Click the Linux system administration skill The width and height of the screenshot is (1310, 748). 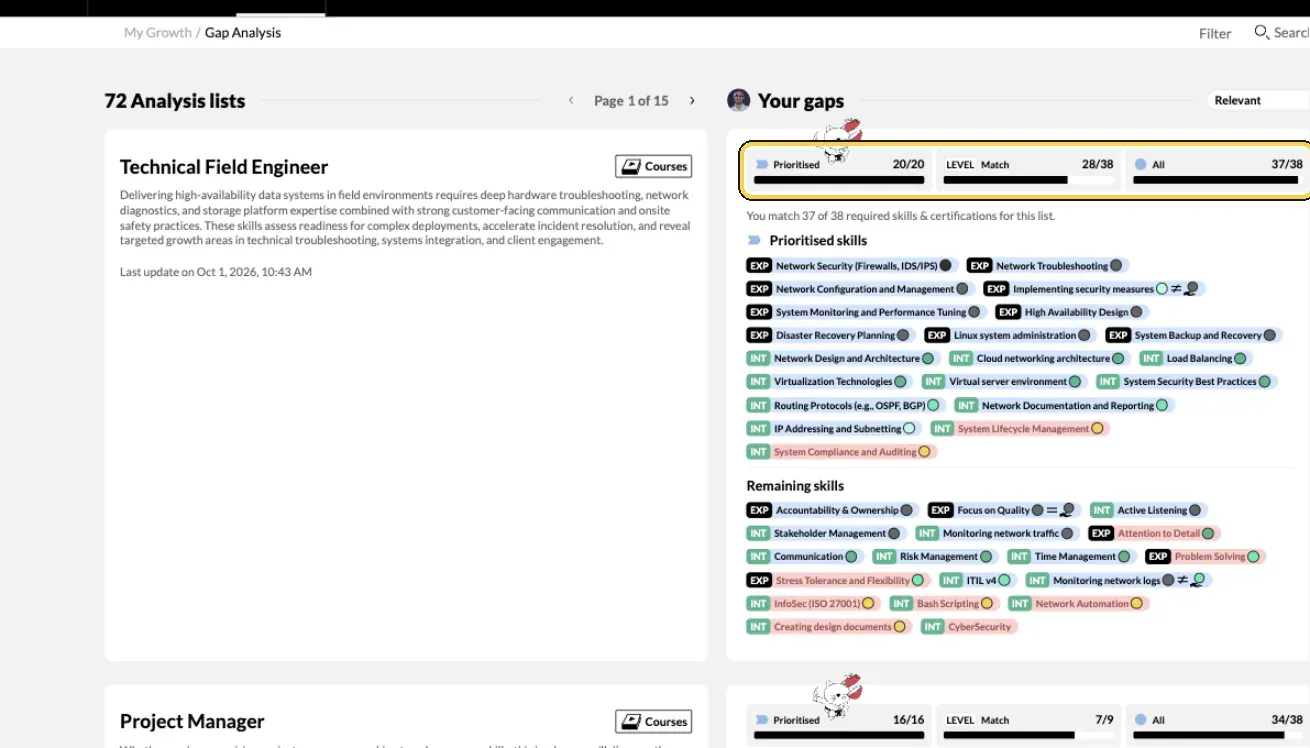coord(1010,336)
